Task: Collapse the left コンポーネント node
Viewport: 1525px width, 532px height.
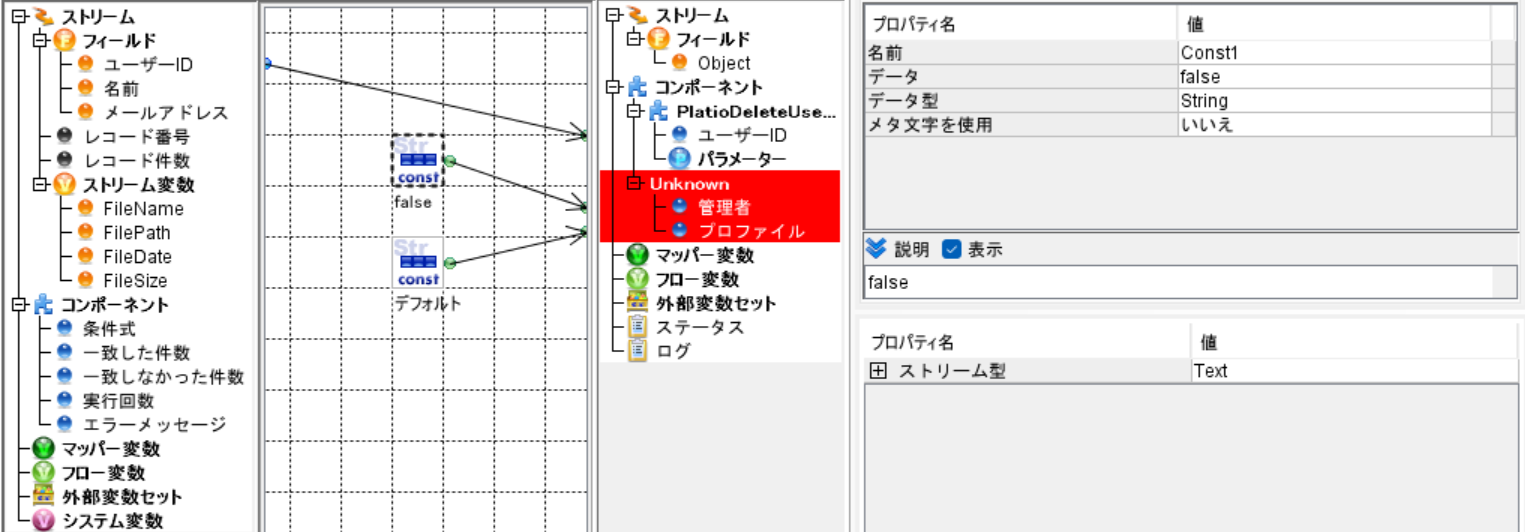Action: (x=17, y=305)
